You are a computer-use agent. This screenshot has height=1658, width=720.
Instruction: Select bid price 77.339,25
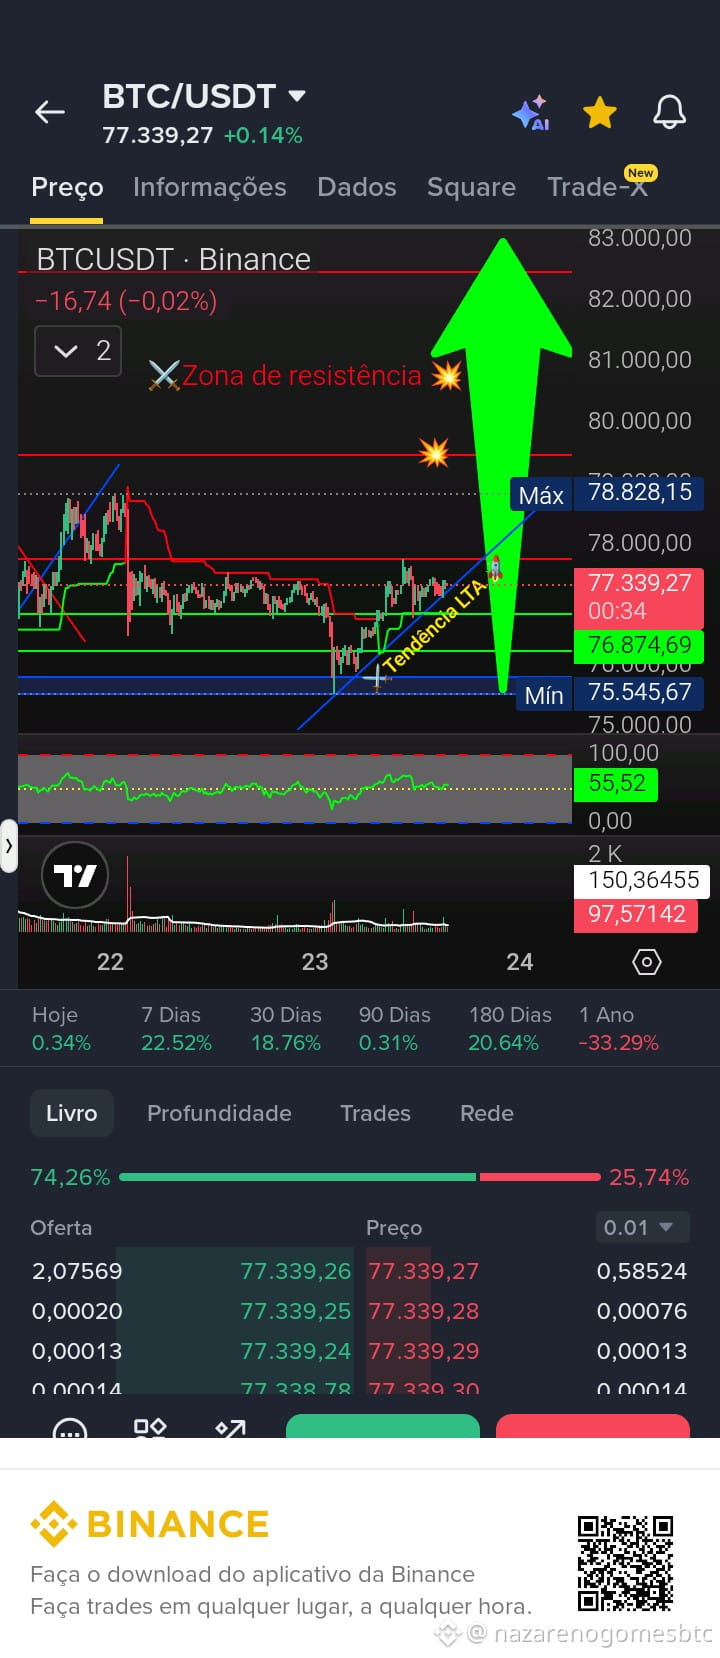tap(295, 1311)
